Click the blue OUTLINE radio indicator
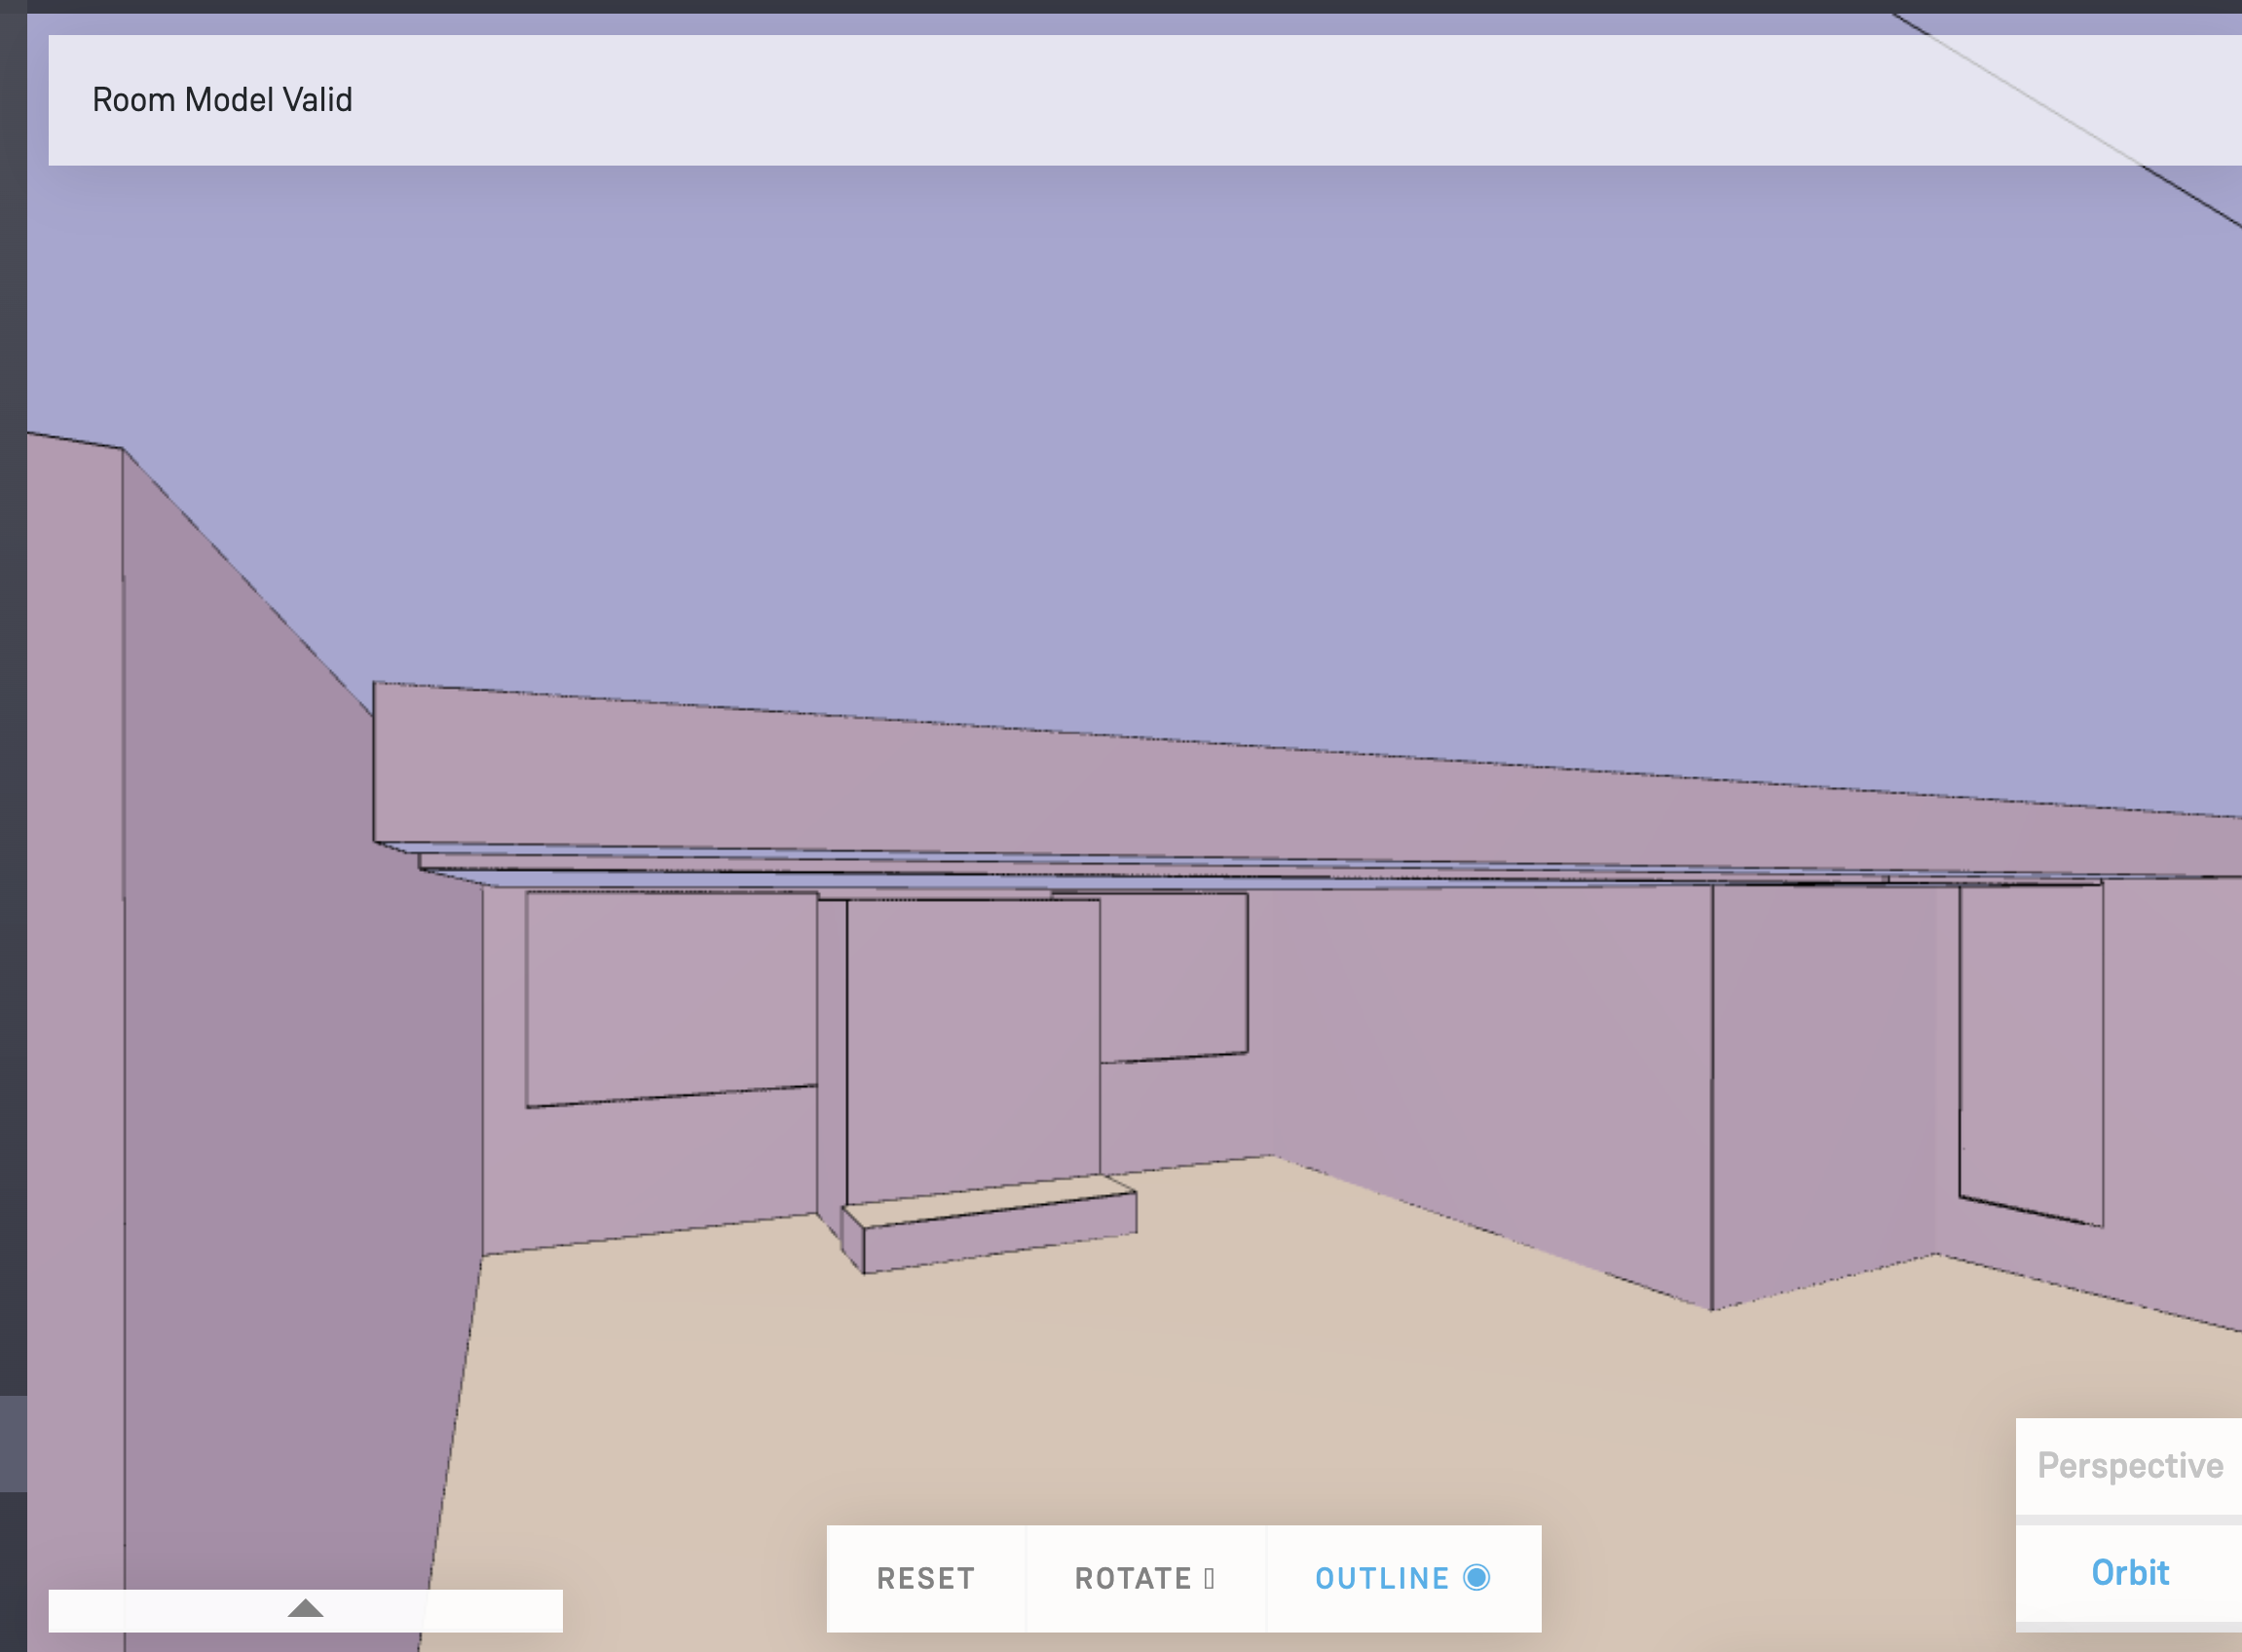Viewport: 2242px width, 1652px height. [1476, 1577]
